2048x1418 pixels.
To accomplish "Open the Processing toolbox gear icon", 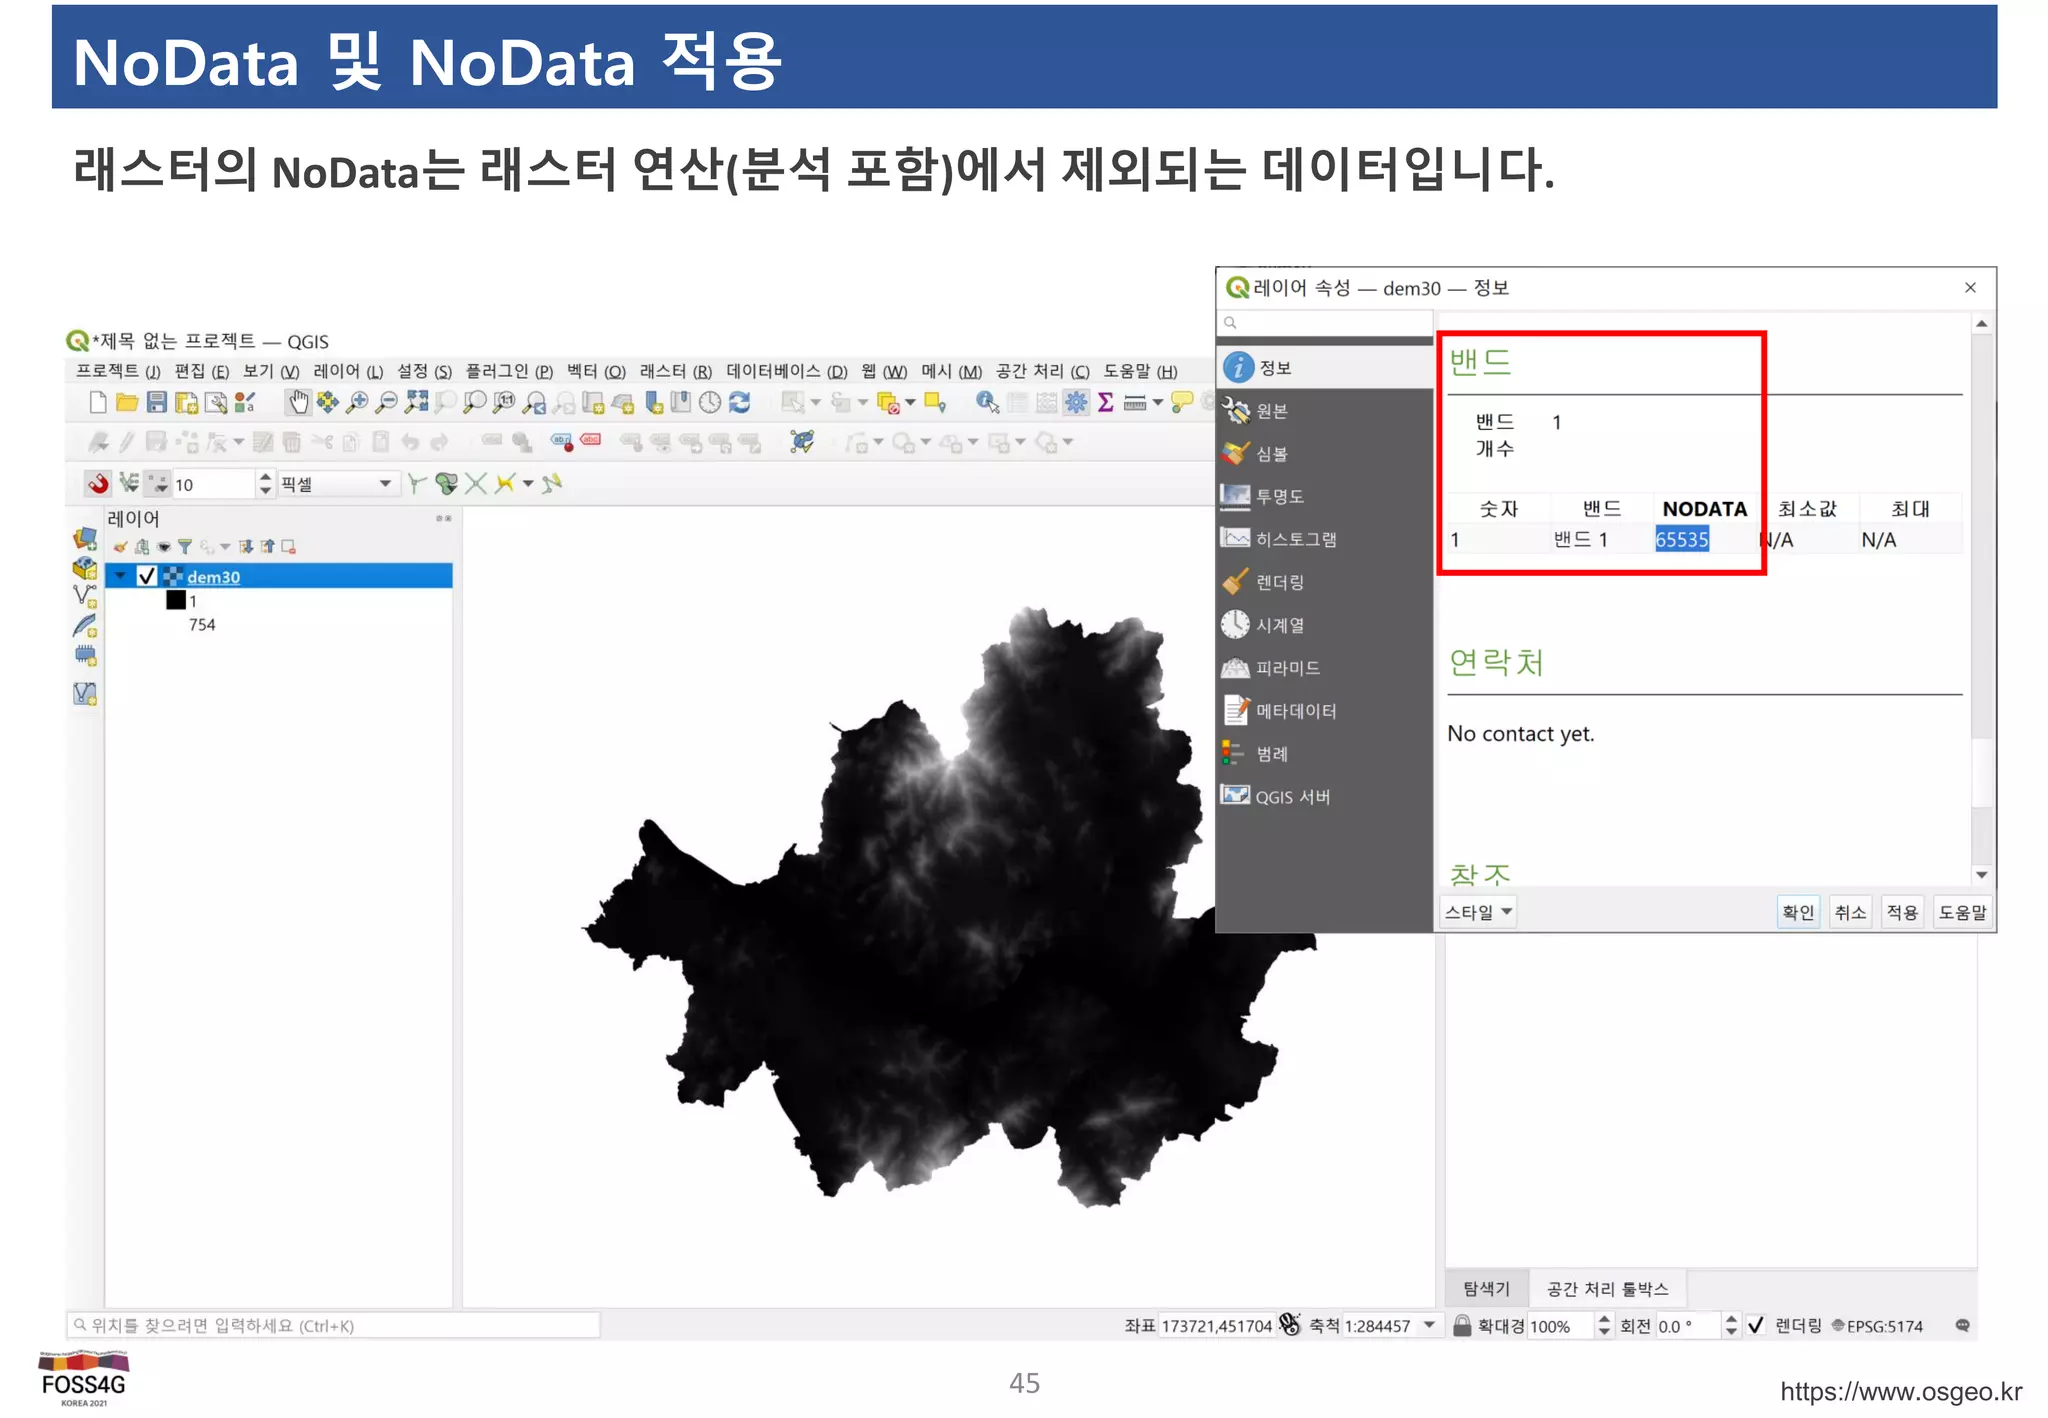I will tap(1076, 403).
